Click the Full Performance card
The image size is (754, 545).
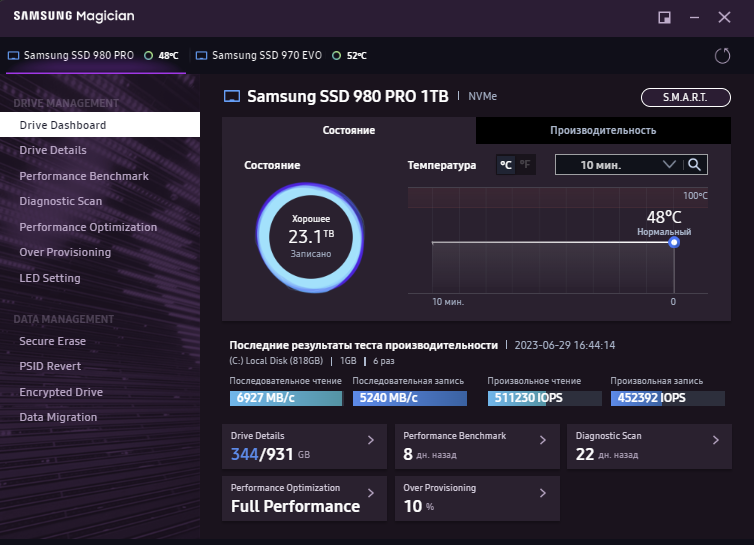[304, 498]
